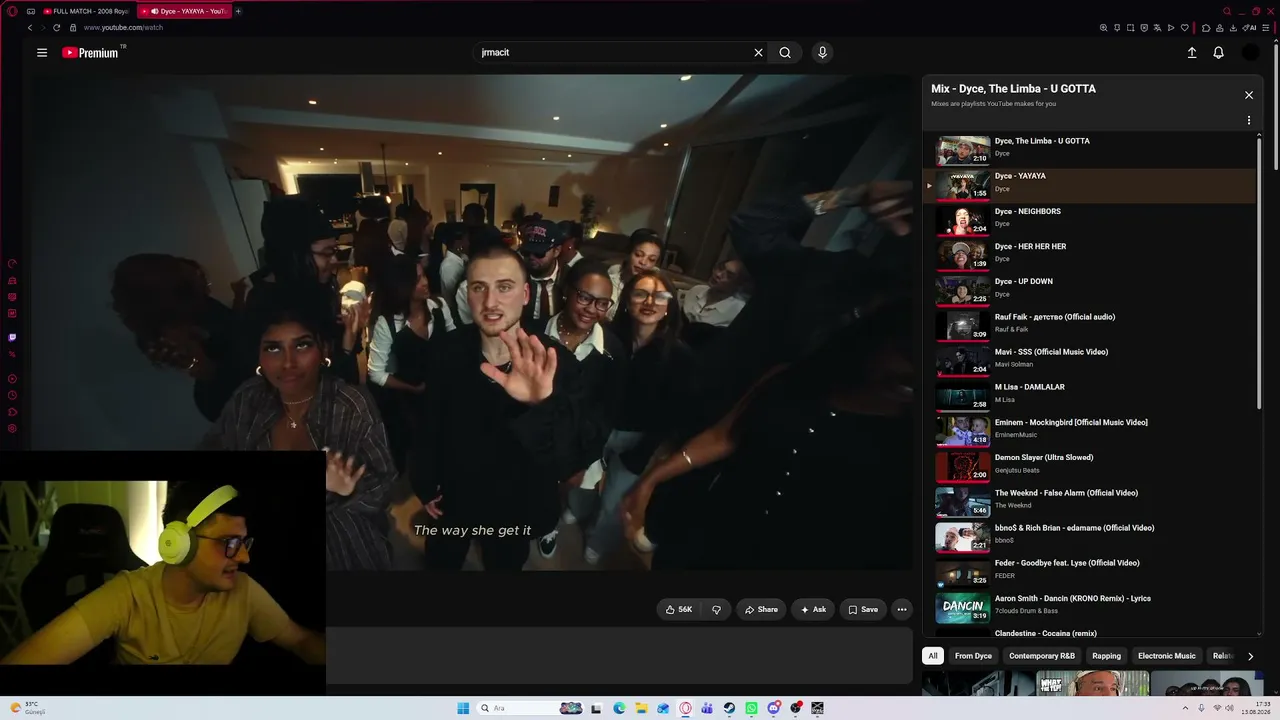Click the YouTube search input field
This screenshot has width=1280, height=720.
(x=612, y=53)
